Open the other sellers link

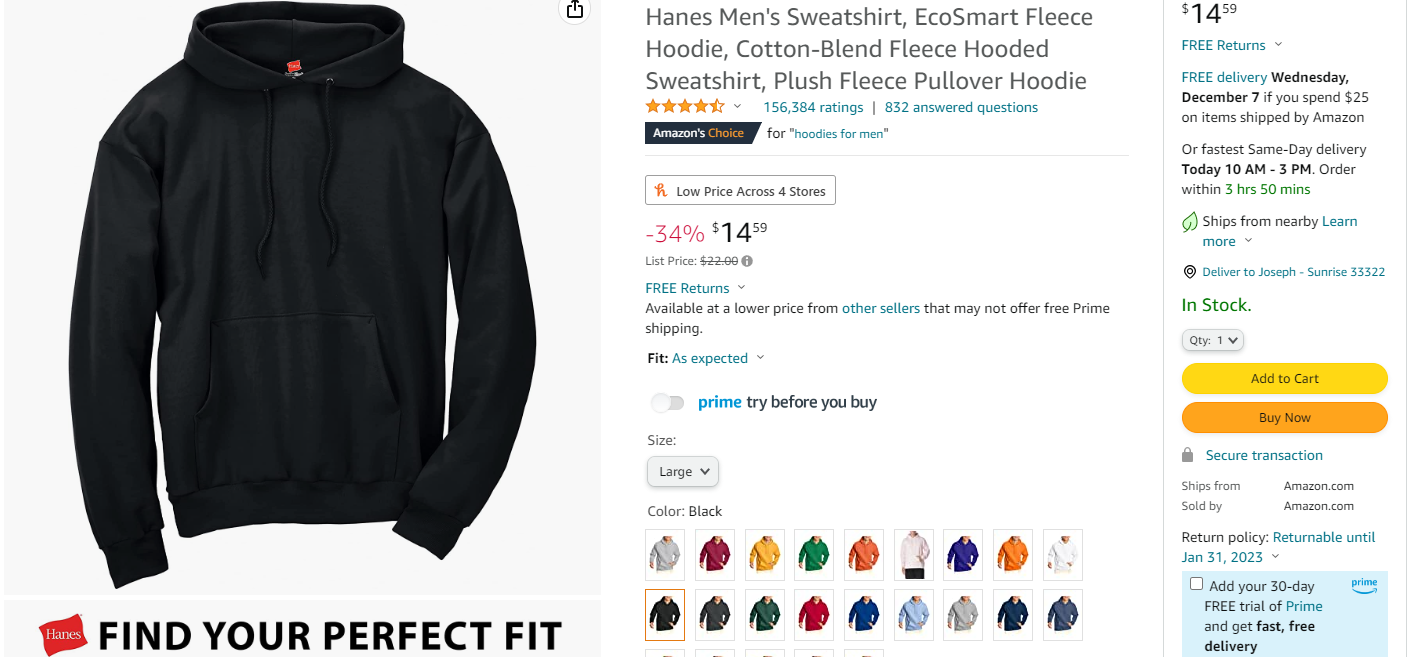click(x=881, y=308)
